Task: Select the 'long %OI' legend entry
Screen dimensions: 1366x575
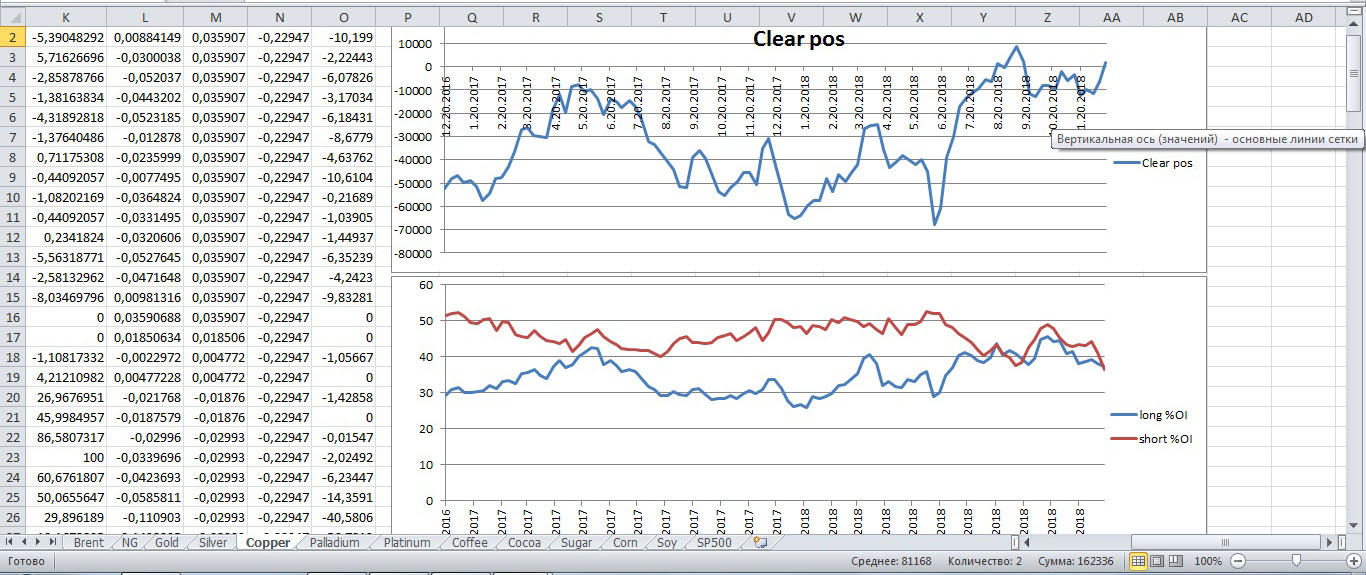Action: tap(1151, 415)
